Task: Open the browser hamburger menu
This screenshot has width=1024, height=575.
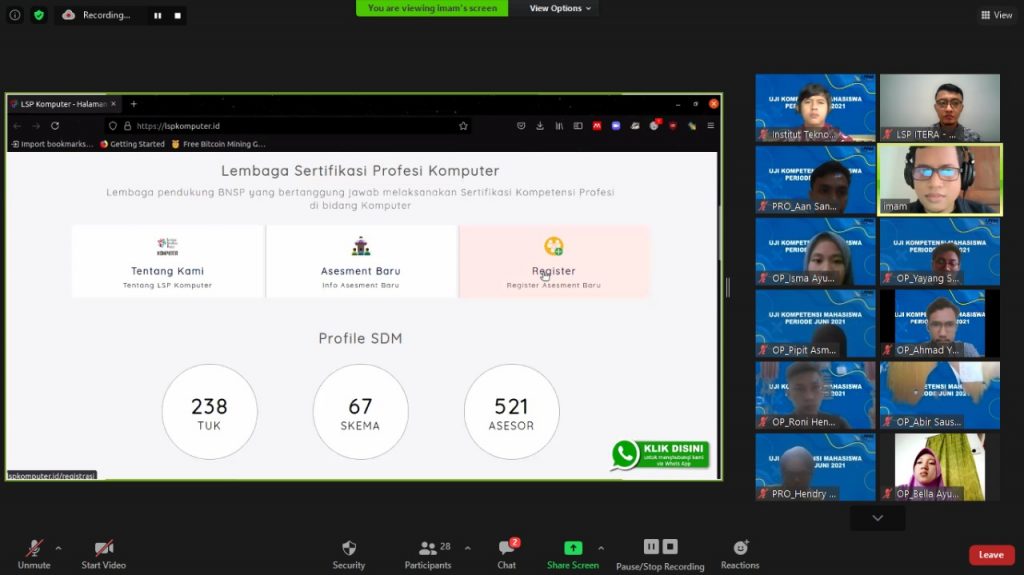Action: [711, 125]
